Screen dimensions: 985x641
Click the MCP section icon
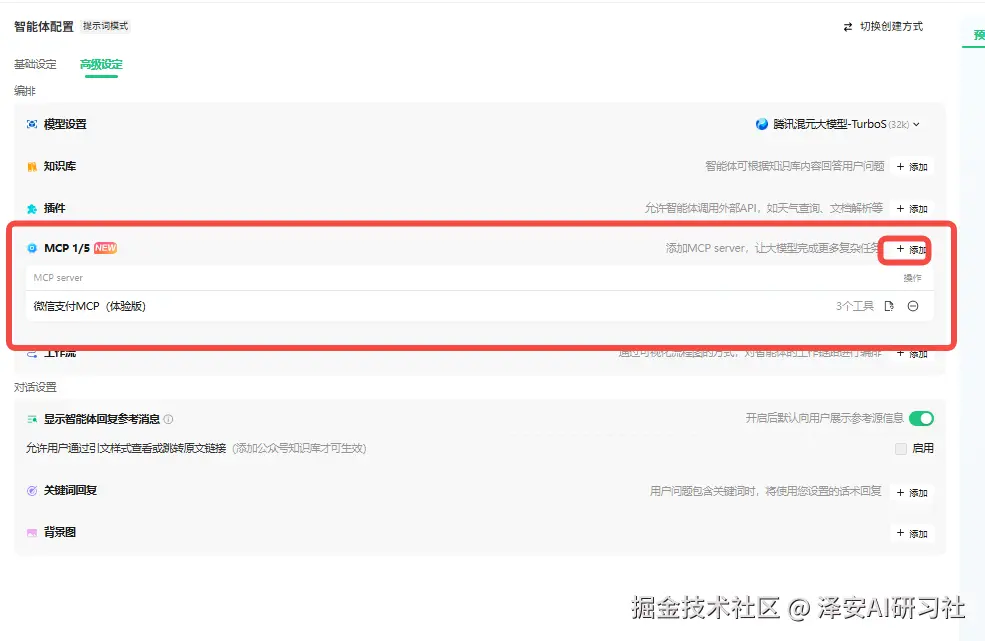[x=32, y=248]
